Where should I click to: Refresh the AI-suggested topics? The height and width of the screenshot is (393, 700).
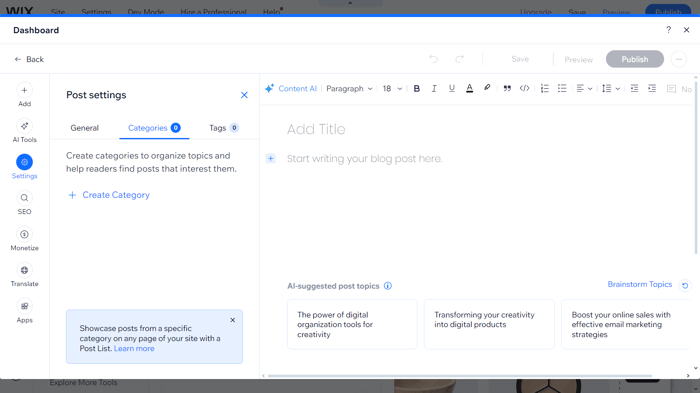(x=685, y=285)
